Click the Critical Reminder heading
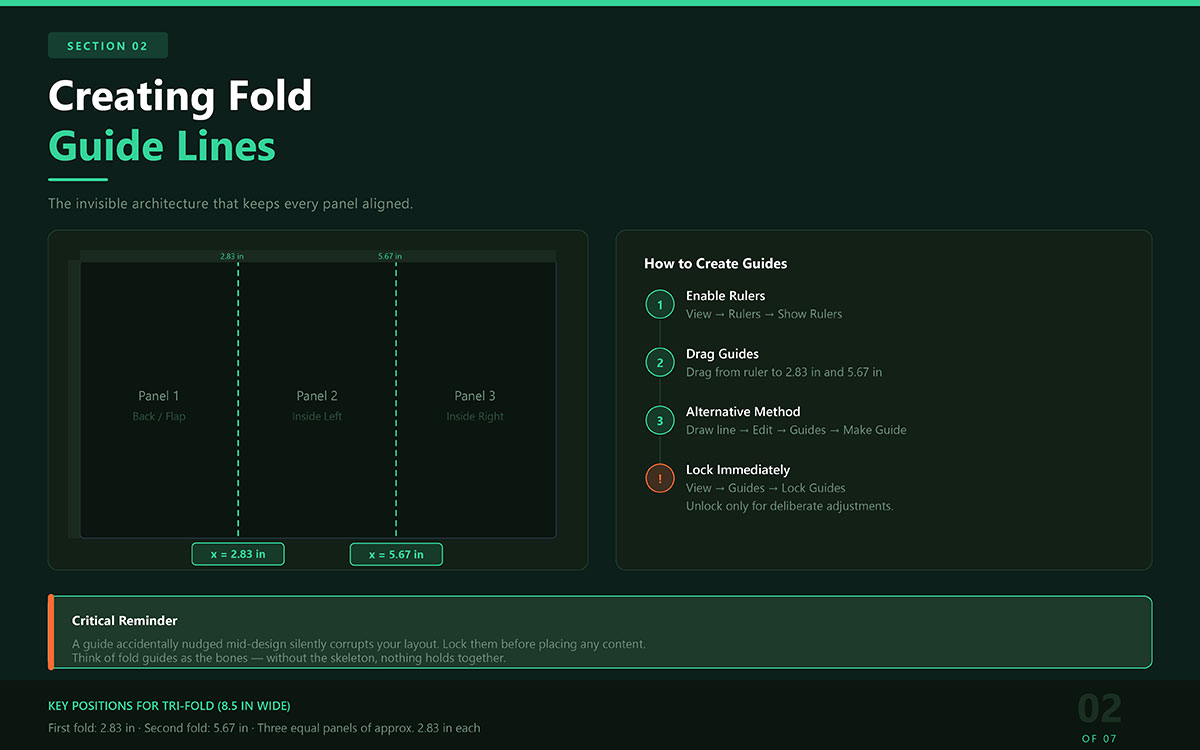 pyautogui.click(x=125, y=621)
